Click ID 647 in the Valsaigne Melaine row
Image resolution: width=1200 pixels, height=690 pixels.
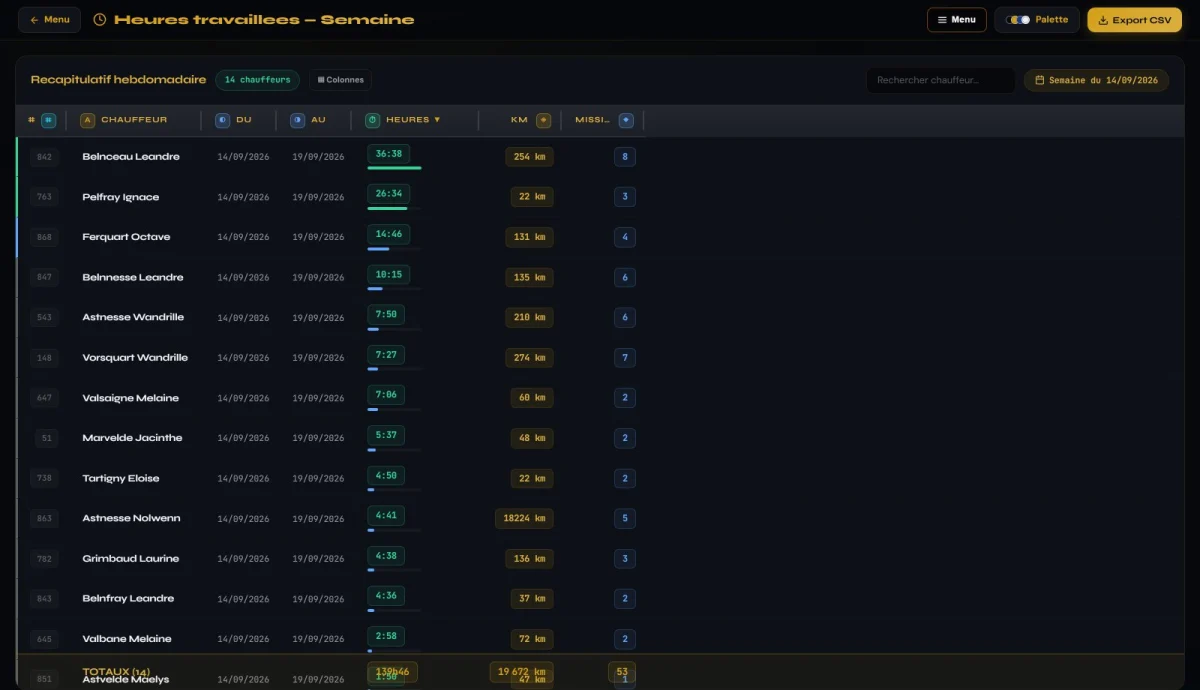coord(44,398)
